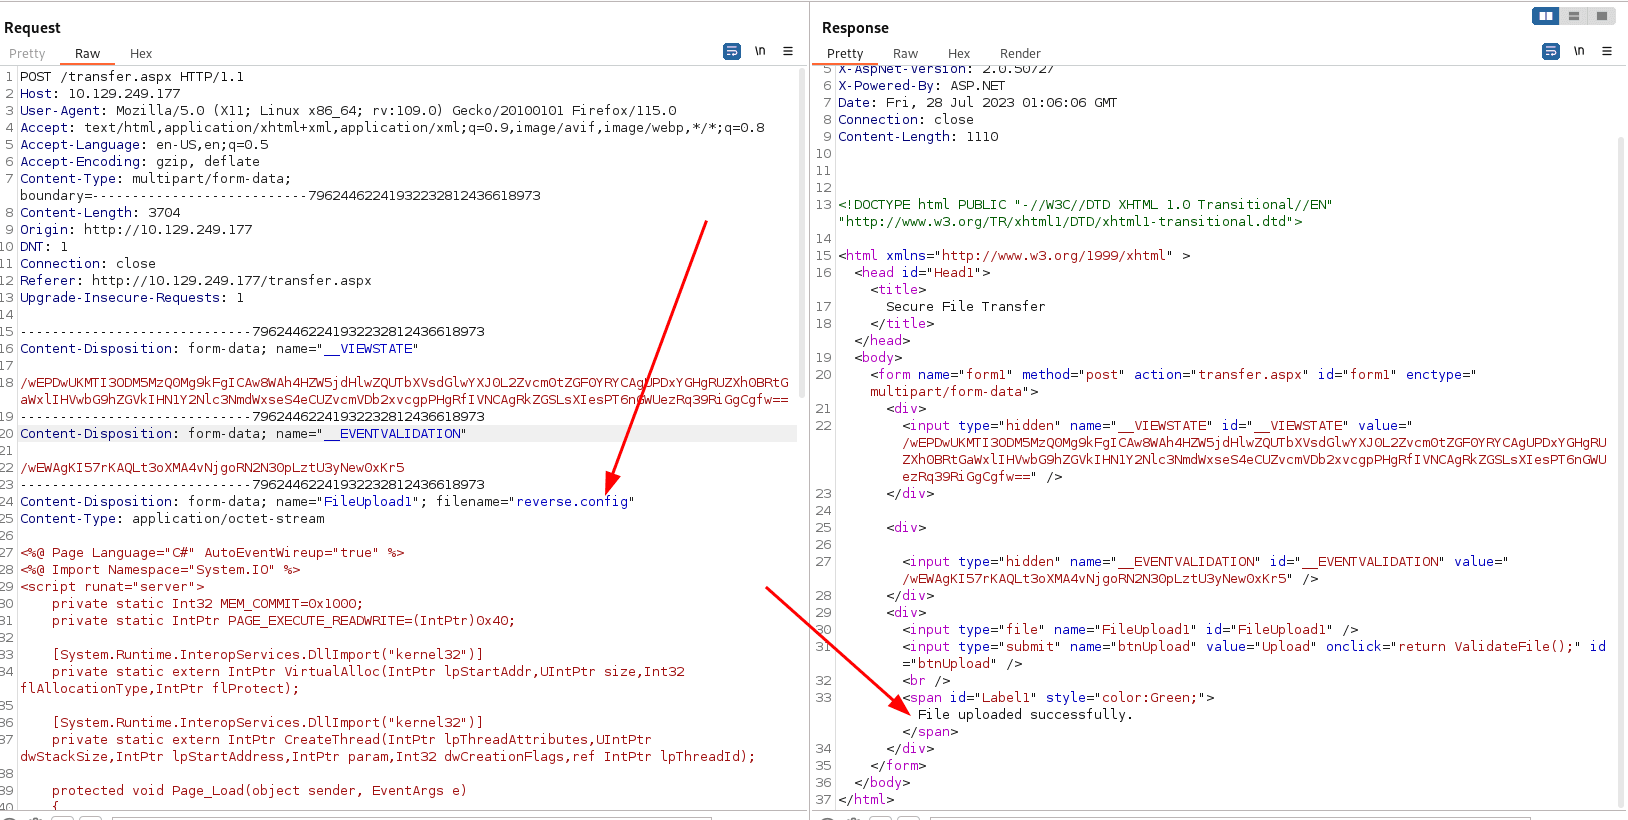
Task: Click the name="__VIEWSTATE" Content-Disposition request line
Action: pyautogui.click(x=219, y=349)
